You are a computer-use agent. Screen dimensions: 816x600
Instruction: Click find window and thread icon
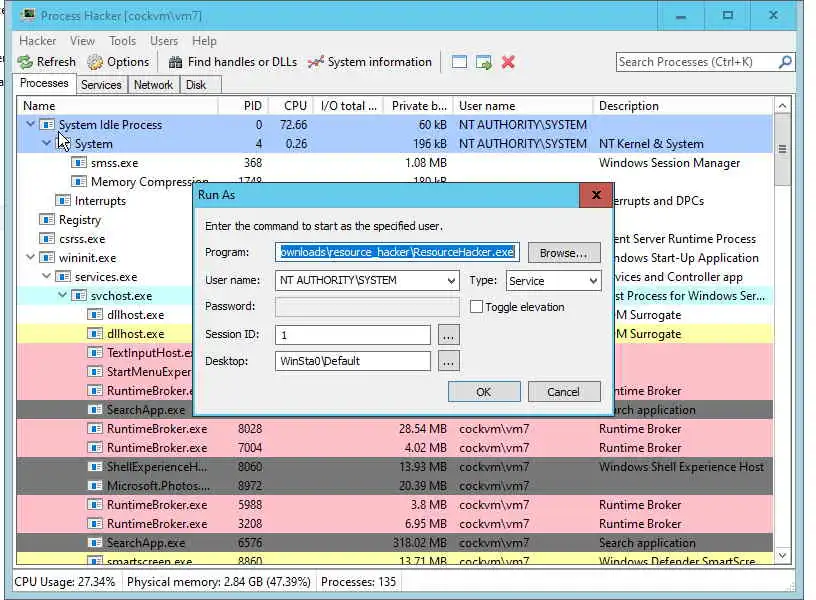pyautogui.click(x=483, y=62)
